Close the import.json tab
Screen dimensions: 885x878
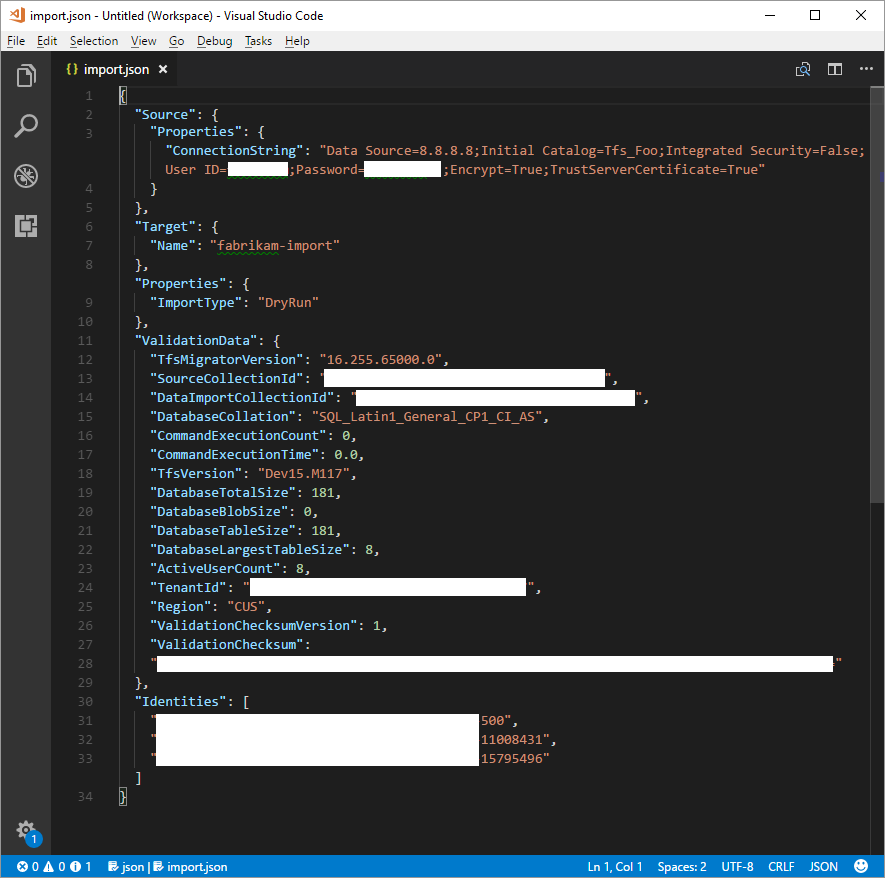click(x=163, y=69)
